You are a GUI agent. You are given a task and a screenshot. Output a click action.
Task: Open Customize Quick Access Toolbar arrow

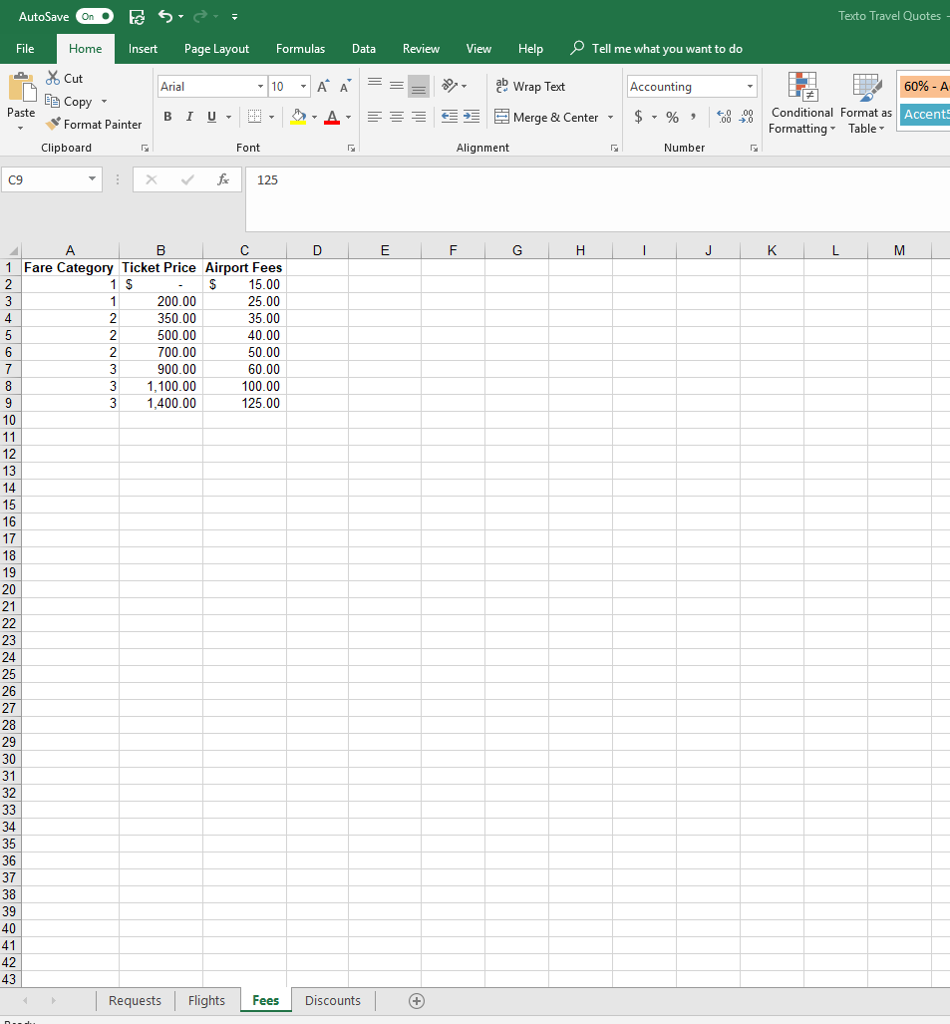click(x=234, y=17)
